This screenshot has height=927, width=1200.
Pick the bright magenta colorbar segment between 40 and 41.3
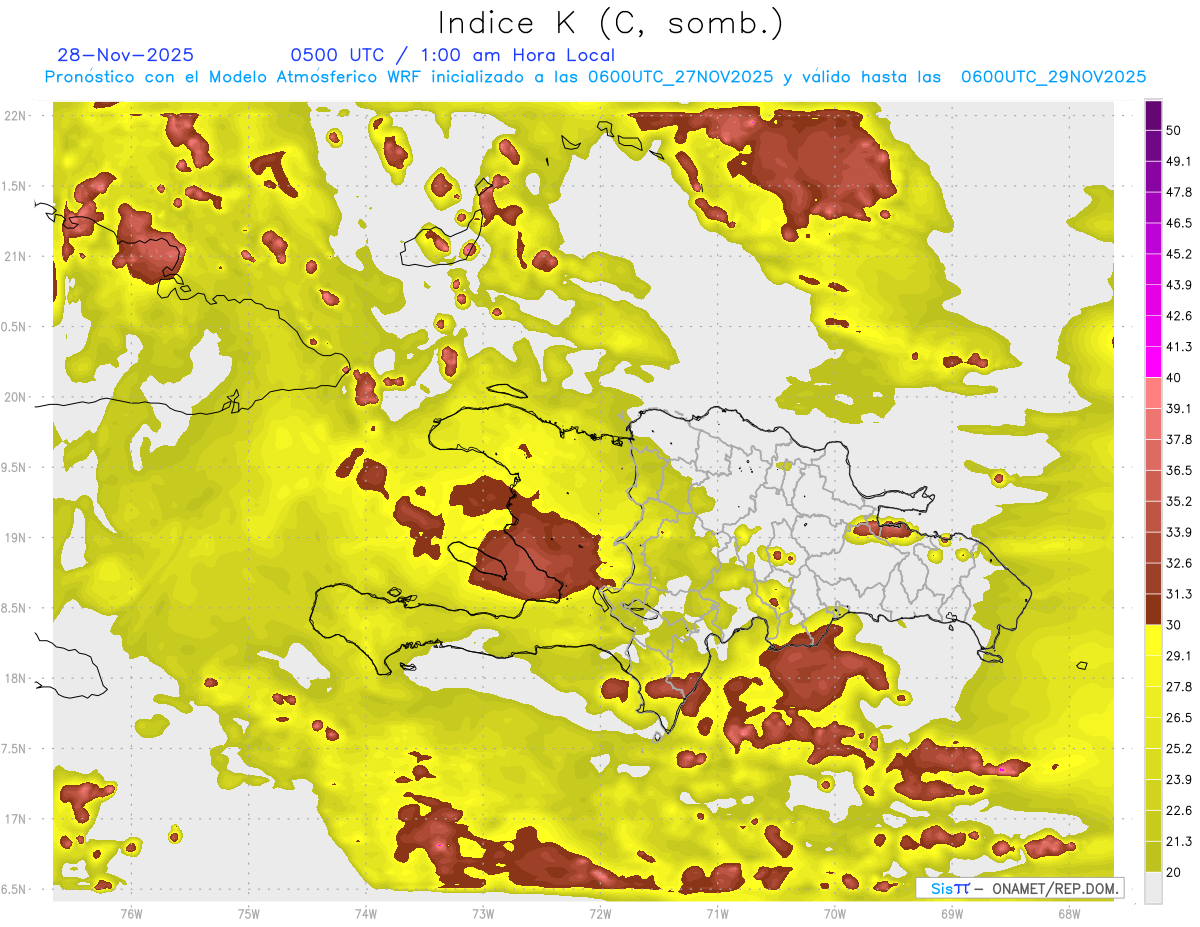click(1153, 361)
